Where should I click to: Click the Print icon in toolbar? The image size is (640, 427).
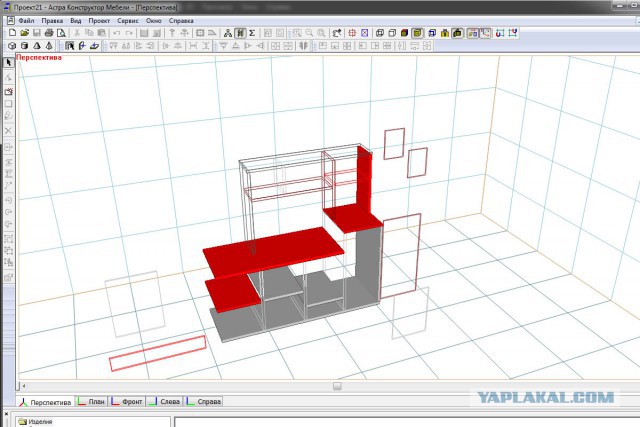tap(49, 33)
